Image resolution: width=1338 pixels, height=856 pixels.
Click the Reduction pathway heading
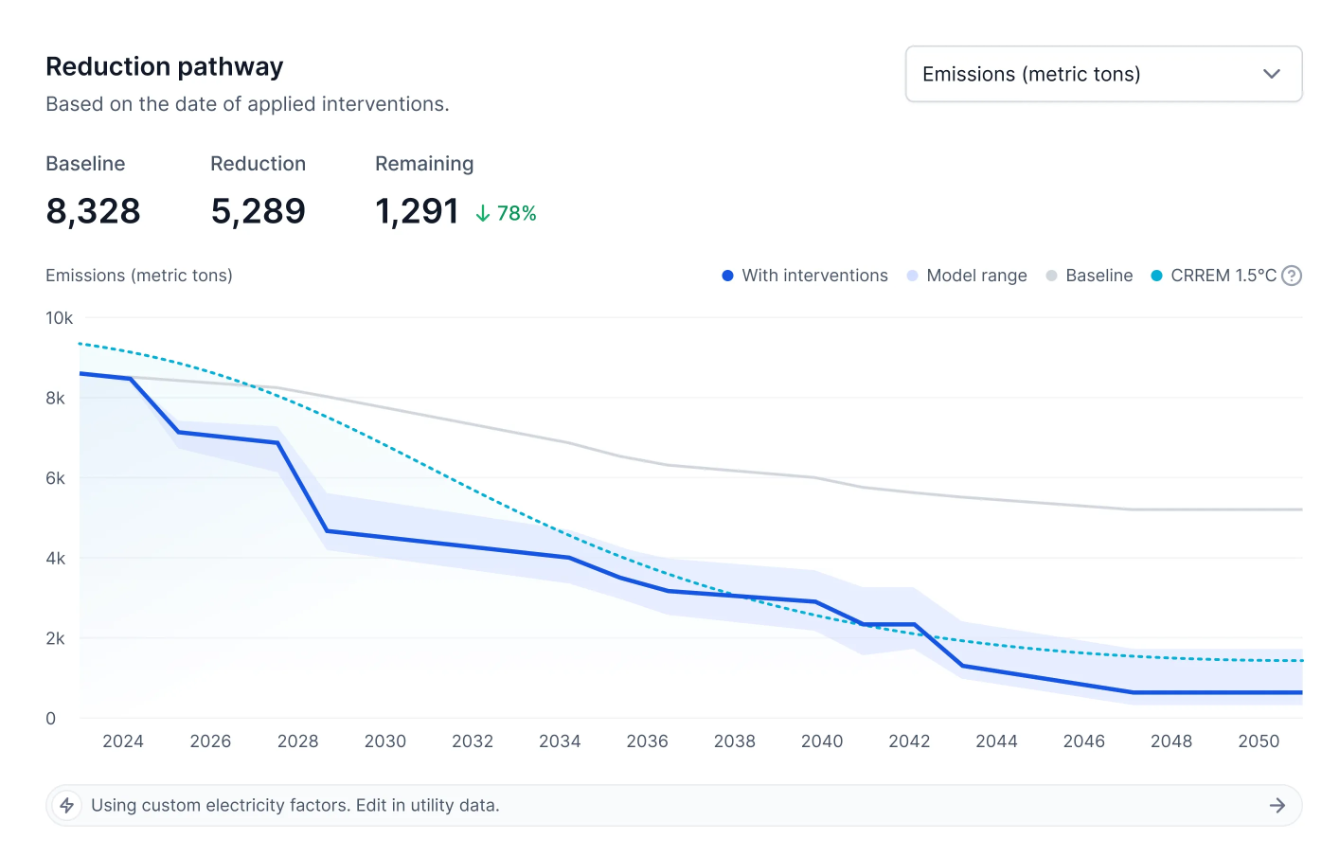(165, 67)
